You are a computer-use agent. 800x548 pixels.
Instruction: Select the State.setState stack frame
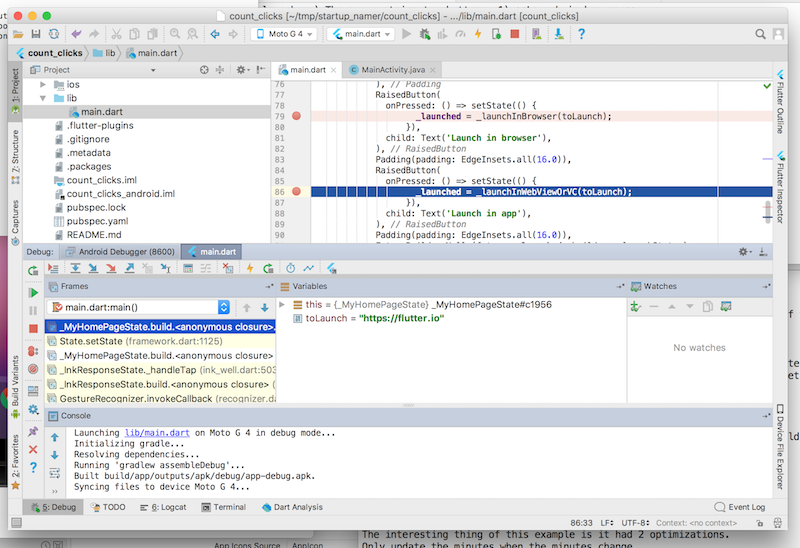(160, 341)
